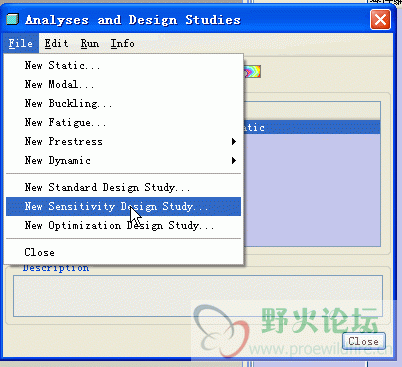Click the Close button at bottom

tap(364, 341)
